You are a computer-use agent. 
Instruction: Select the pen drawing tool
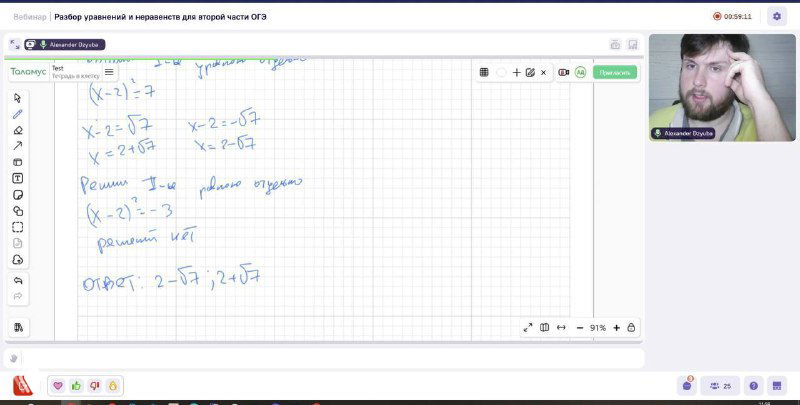(x=18, y=114)
